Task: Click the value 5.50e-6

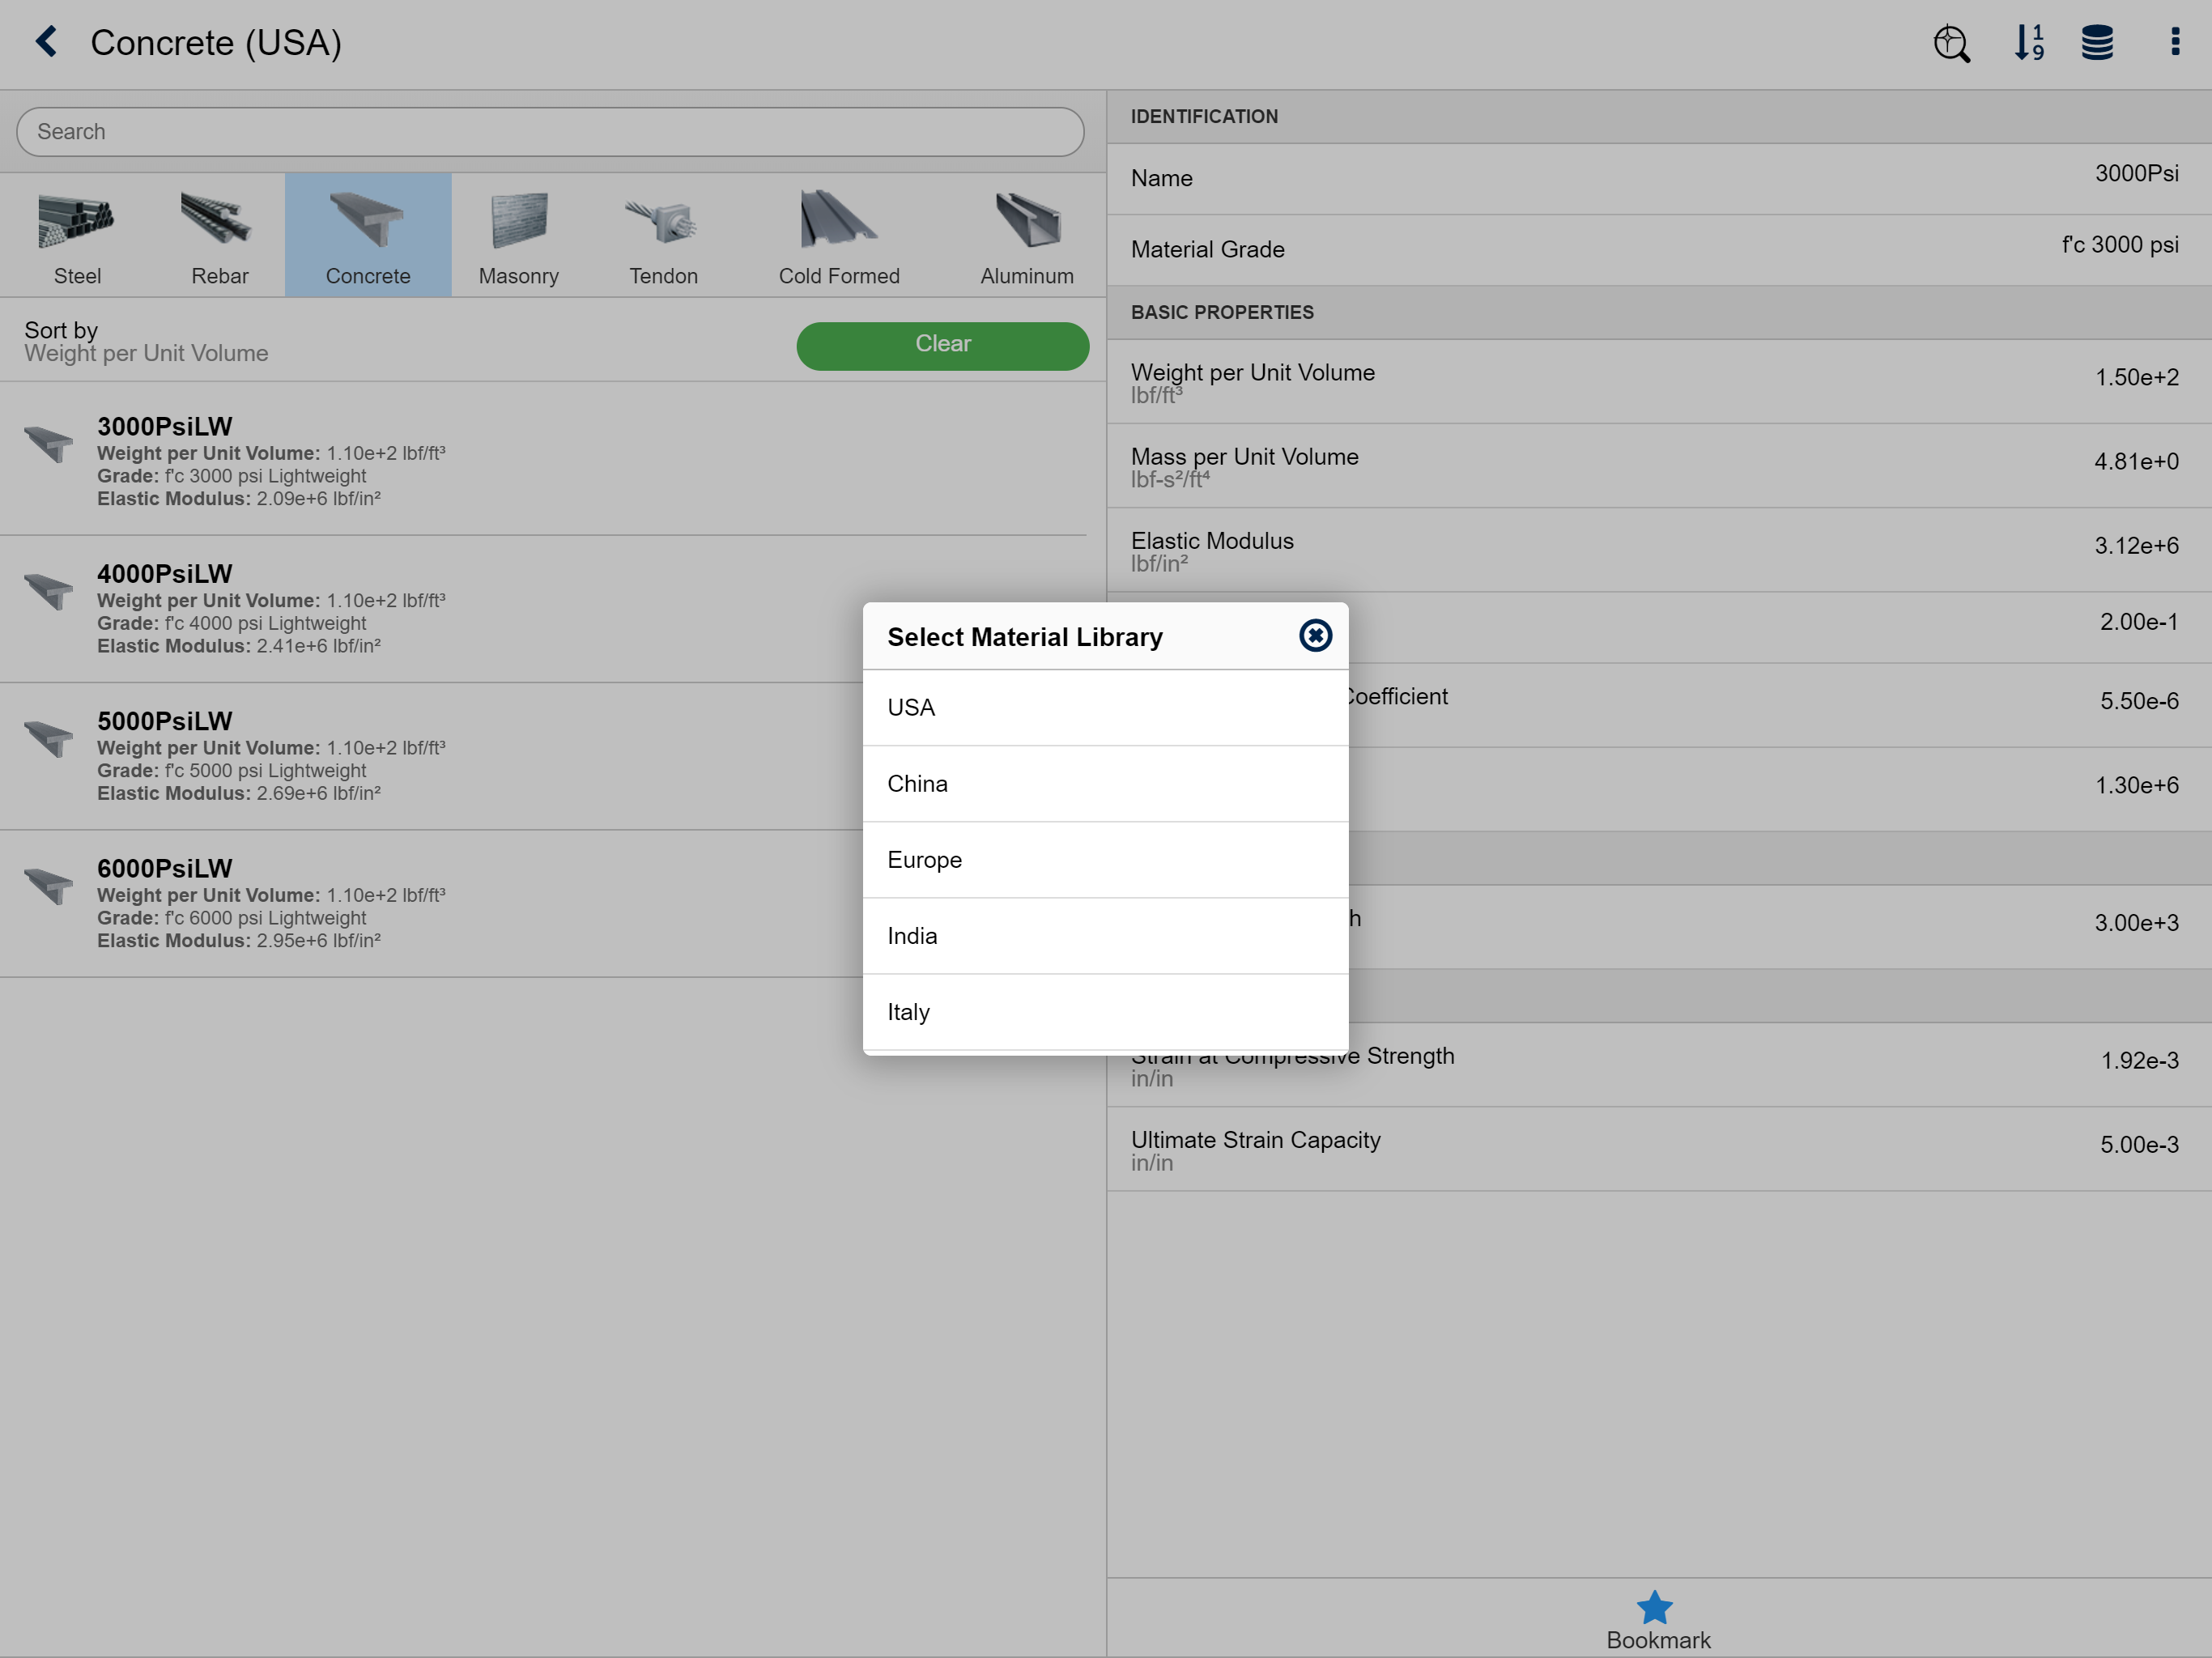Action: [2138, 702]
